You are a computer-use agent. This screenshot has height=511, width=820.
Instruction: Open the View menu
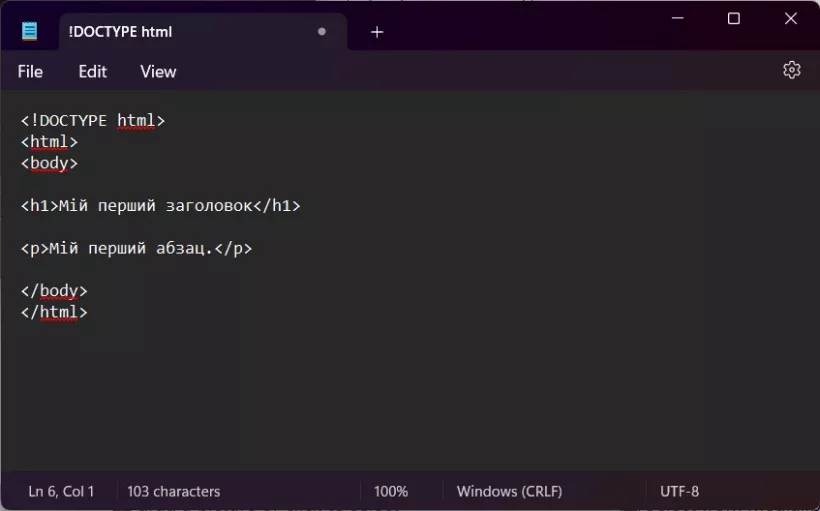(158, 71)
